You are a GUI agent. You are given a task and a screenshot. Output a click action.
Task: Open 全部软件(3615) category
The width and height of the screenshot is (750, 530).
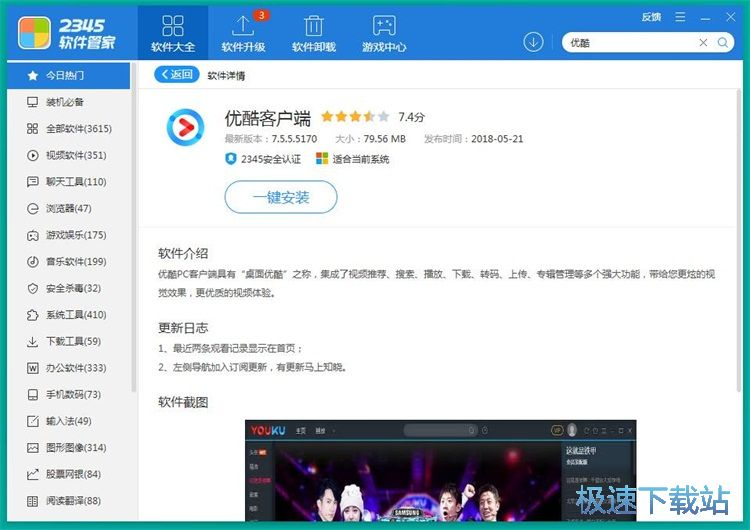[x=68, y=129]
